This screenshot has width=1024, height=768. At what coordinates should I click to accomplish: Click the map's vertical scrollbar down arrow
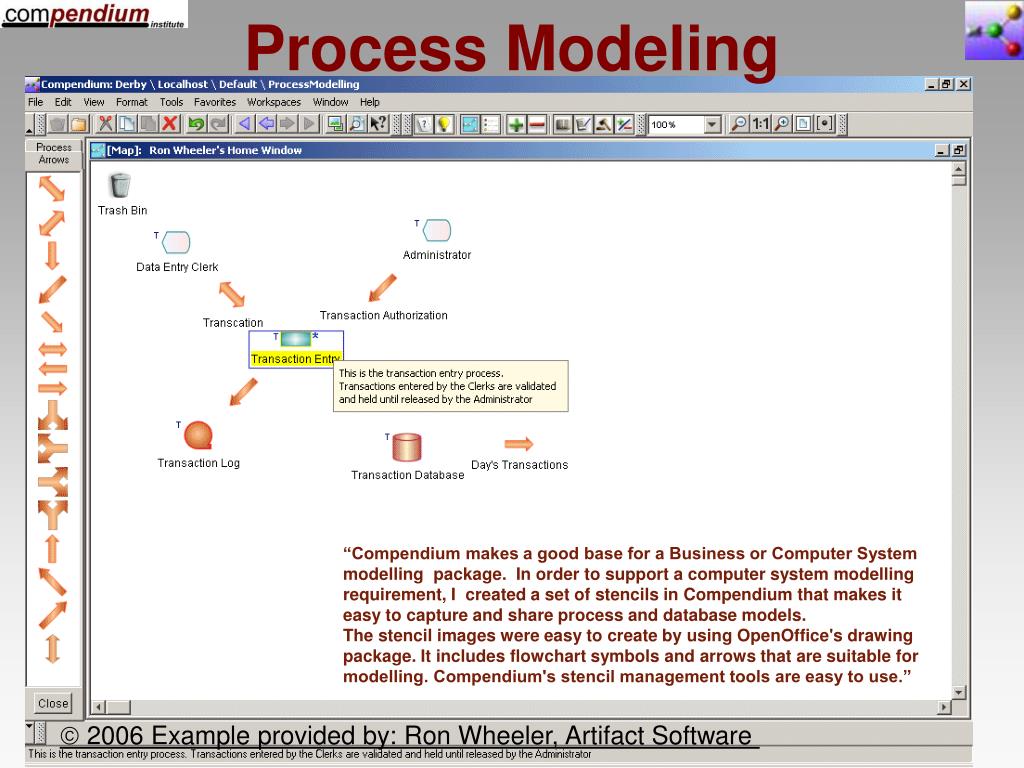pyautogui.click(x=959, y=692)
